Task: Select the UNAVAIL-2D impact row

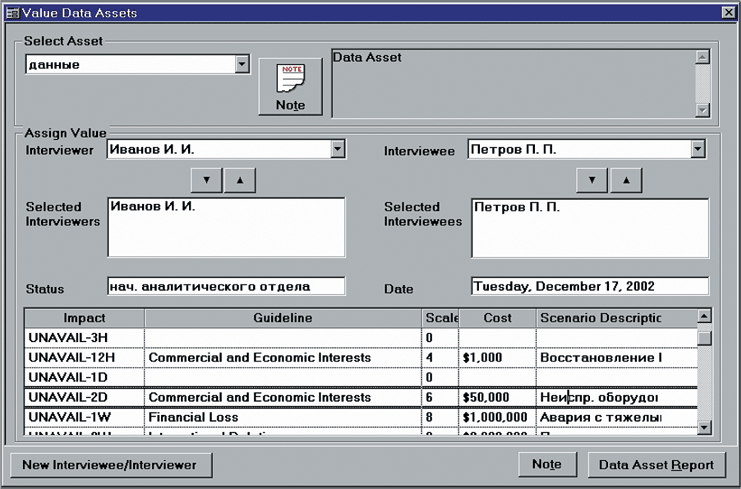Action: tap(84, 397)
